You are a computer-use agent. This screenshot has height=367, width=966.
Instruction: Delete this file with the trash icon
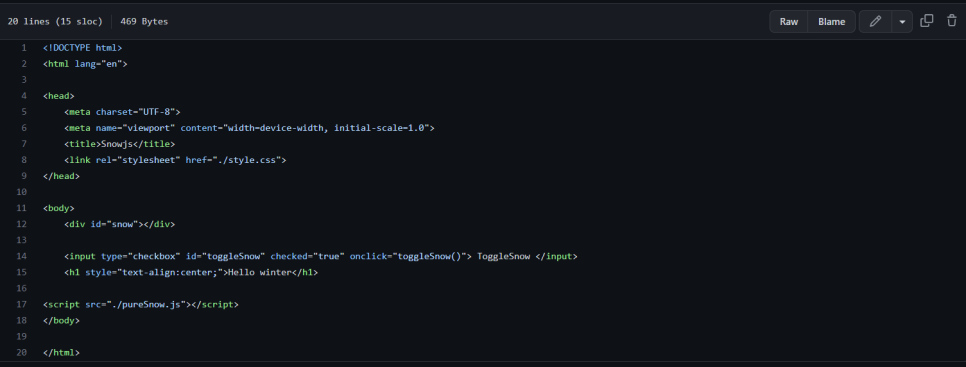point(952,21)
